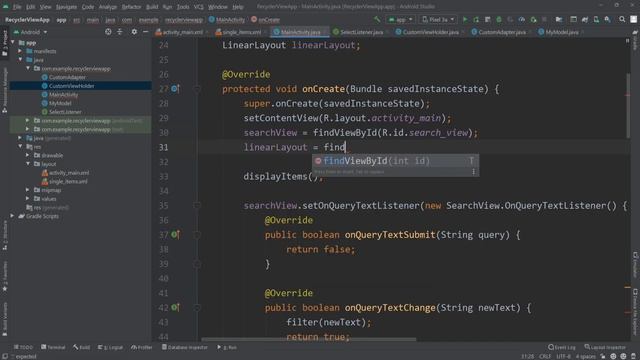This screenshot has width=640, height=360.
Task: Click Sync Project with Gradle icon
Action: (x=585, y=19)
